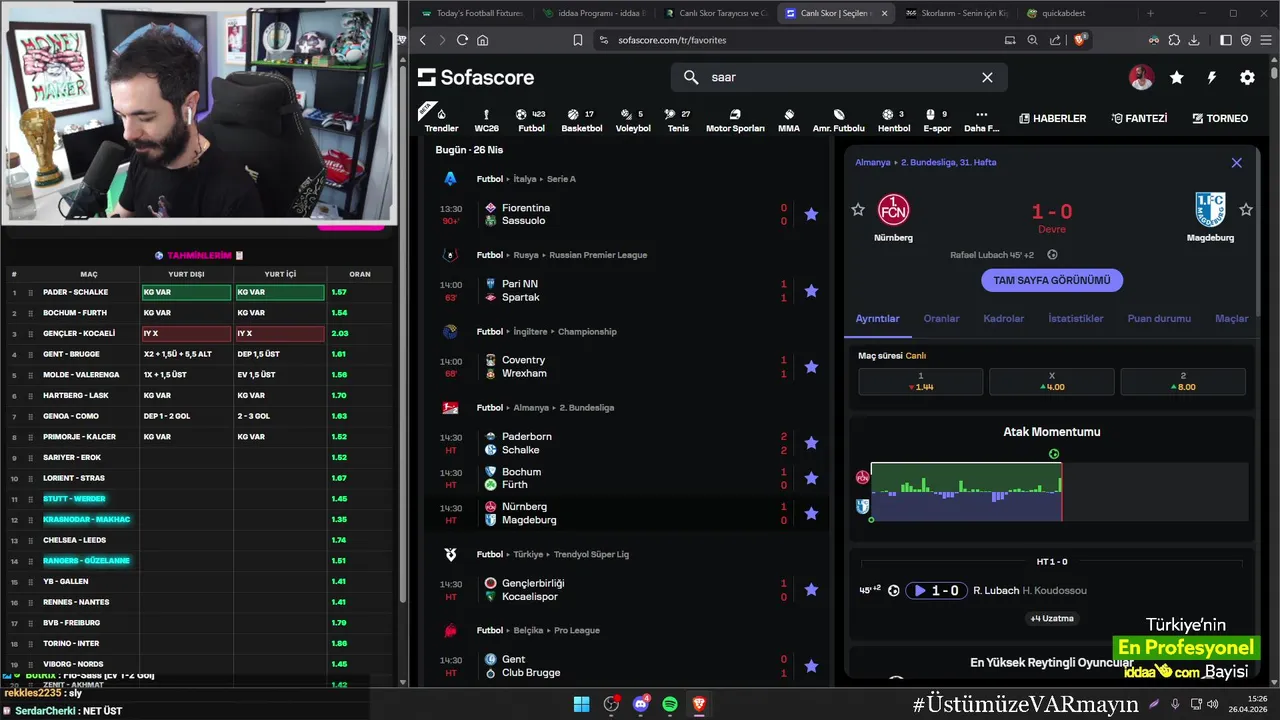1280x720 pixels.
Task: Favorite the Nürnberg team with its star
Action: pyautogui.click(x=857, y=210)
